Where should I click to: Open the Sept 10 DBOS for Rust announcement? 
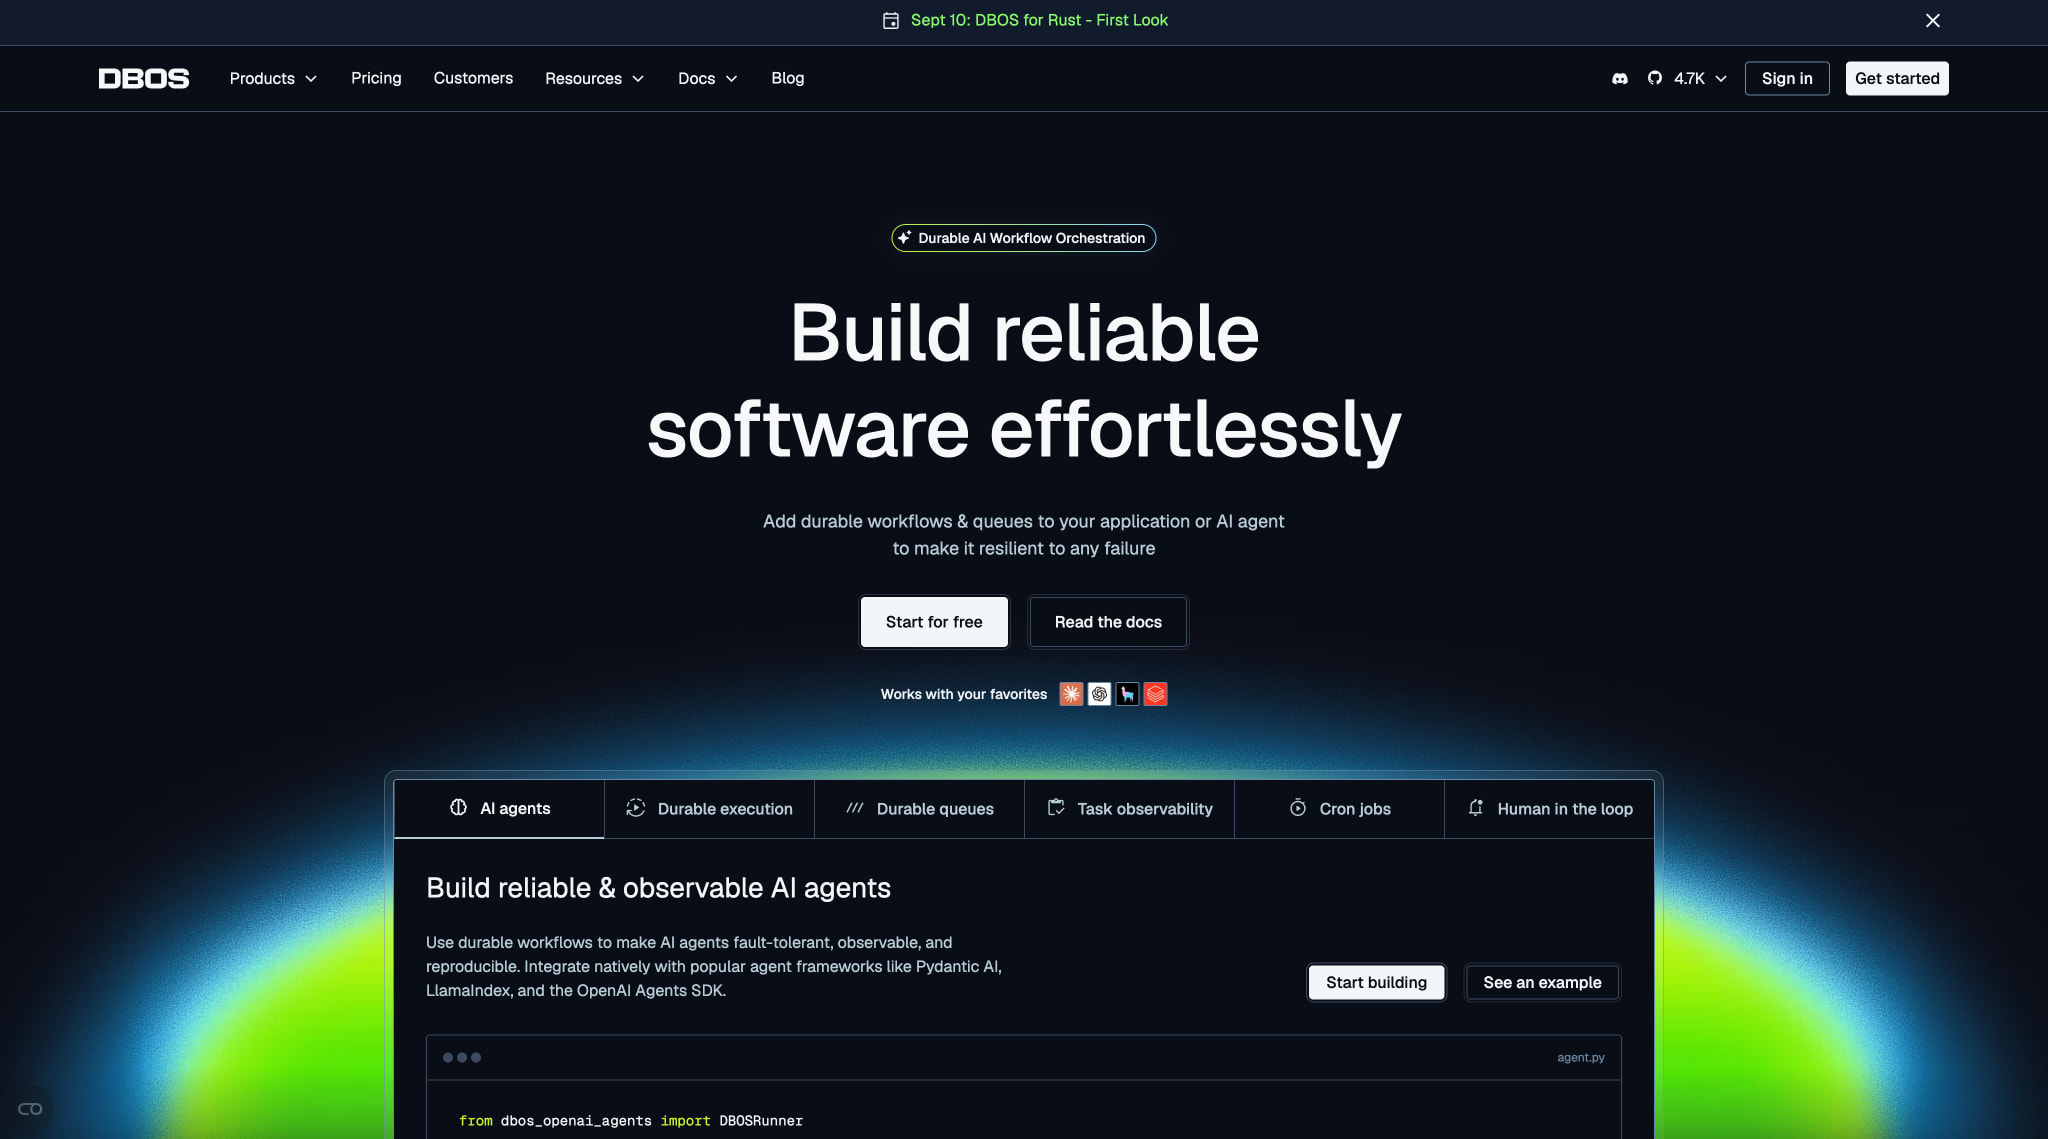tap(1039, 20)
